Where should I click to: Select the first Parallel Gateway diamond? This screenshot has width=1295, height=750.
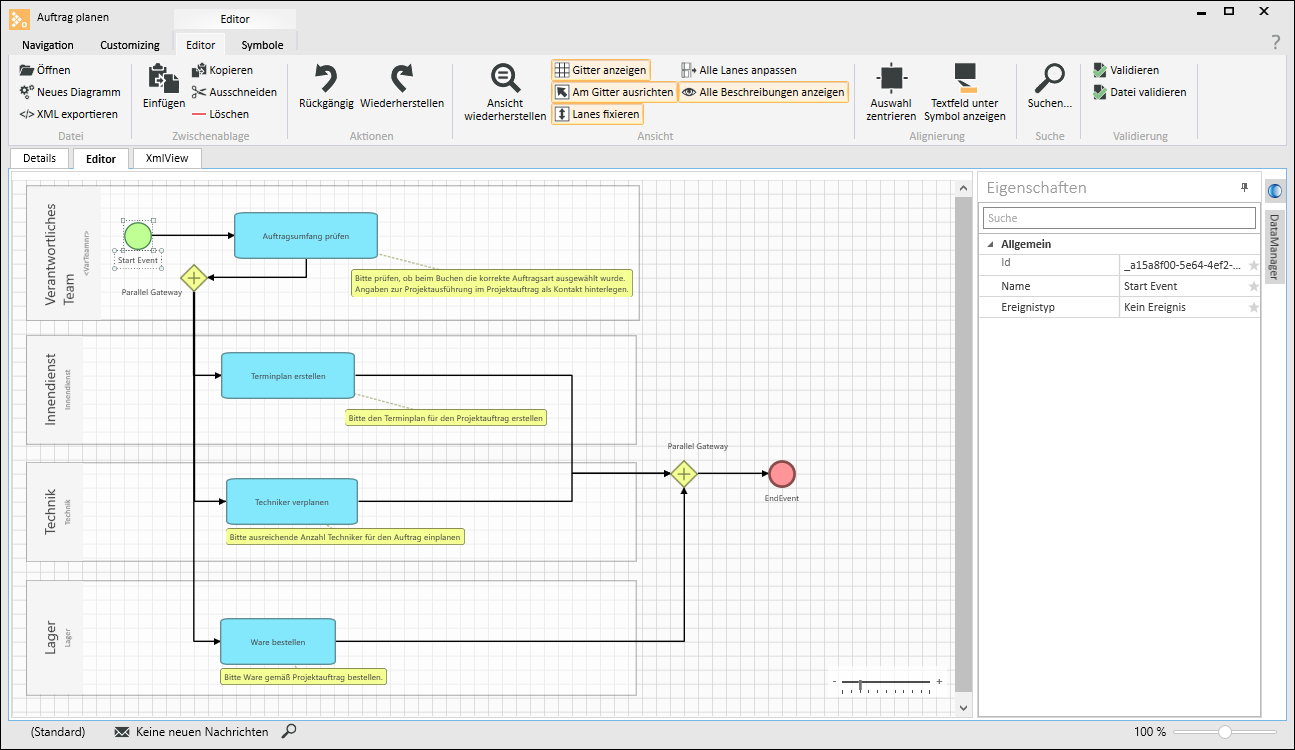[x=193, y=278]
